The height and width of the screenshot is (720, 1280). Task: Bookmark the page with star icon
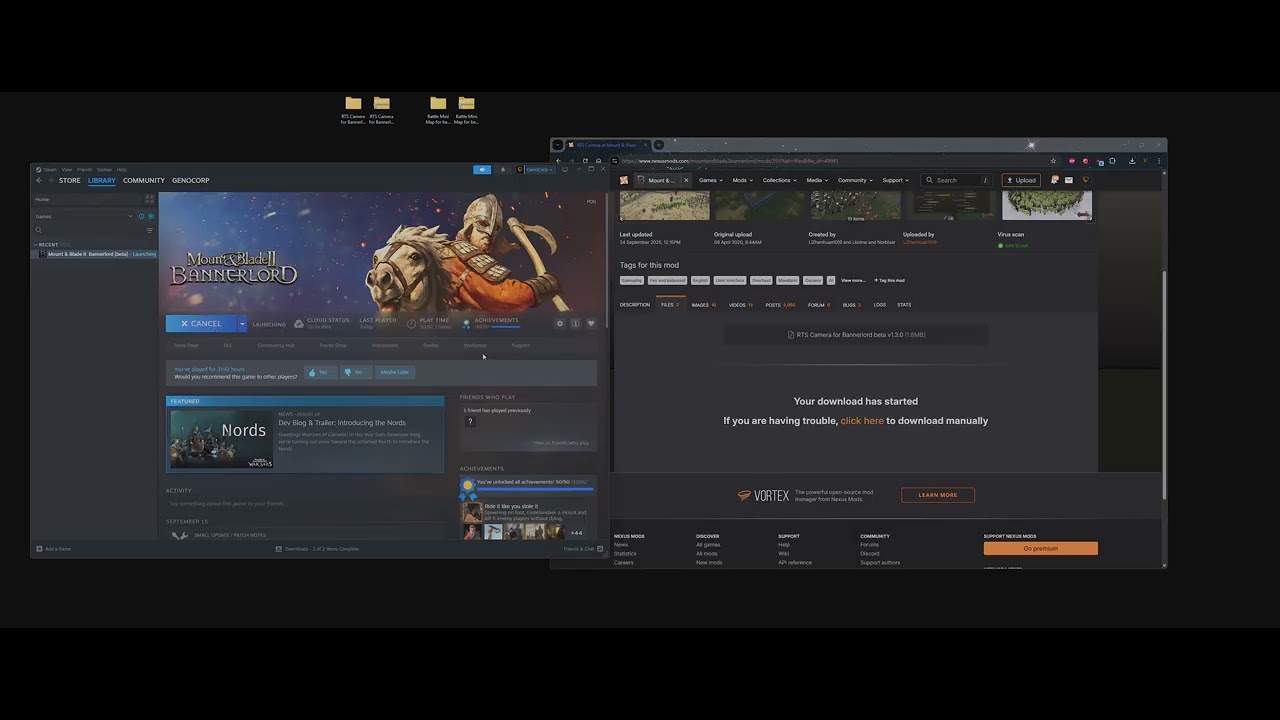pyautogui.click(x=1053, y=161)
